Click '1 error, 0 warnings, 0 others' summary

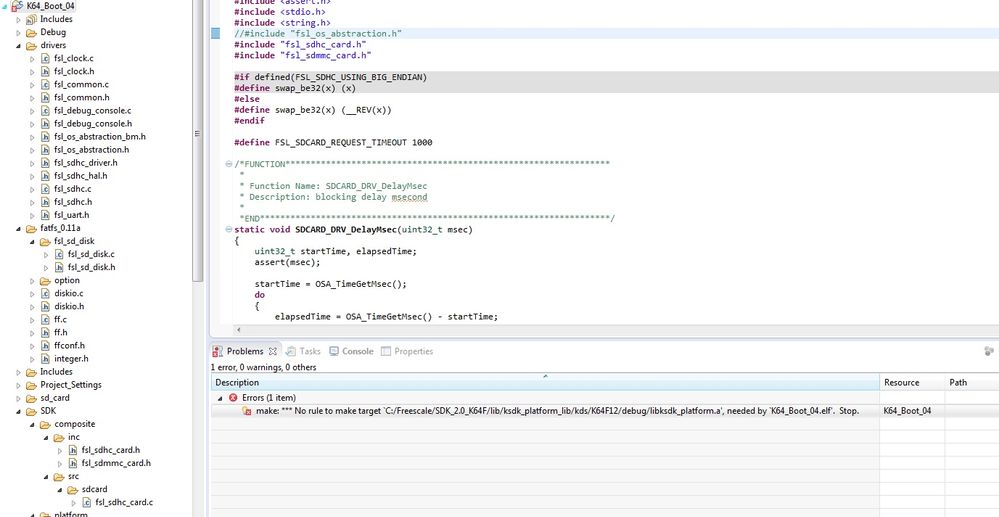click(264, 367)
